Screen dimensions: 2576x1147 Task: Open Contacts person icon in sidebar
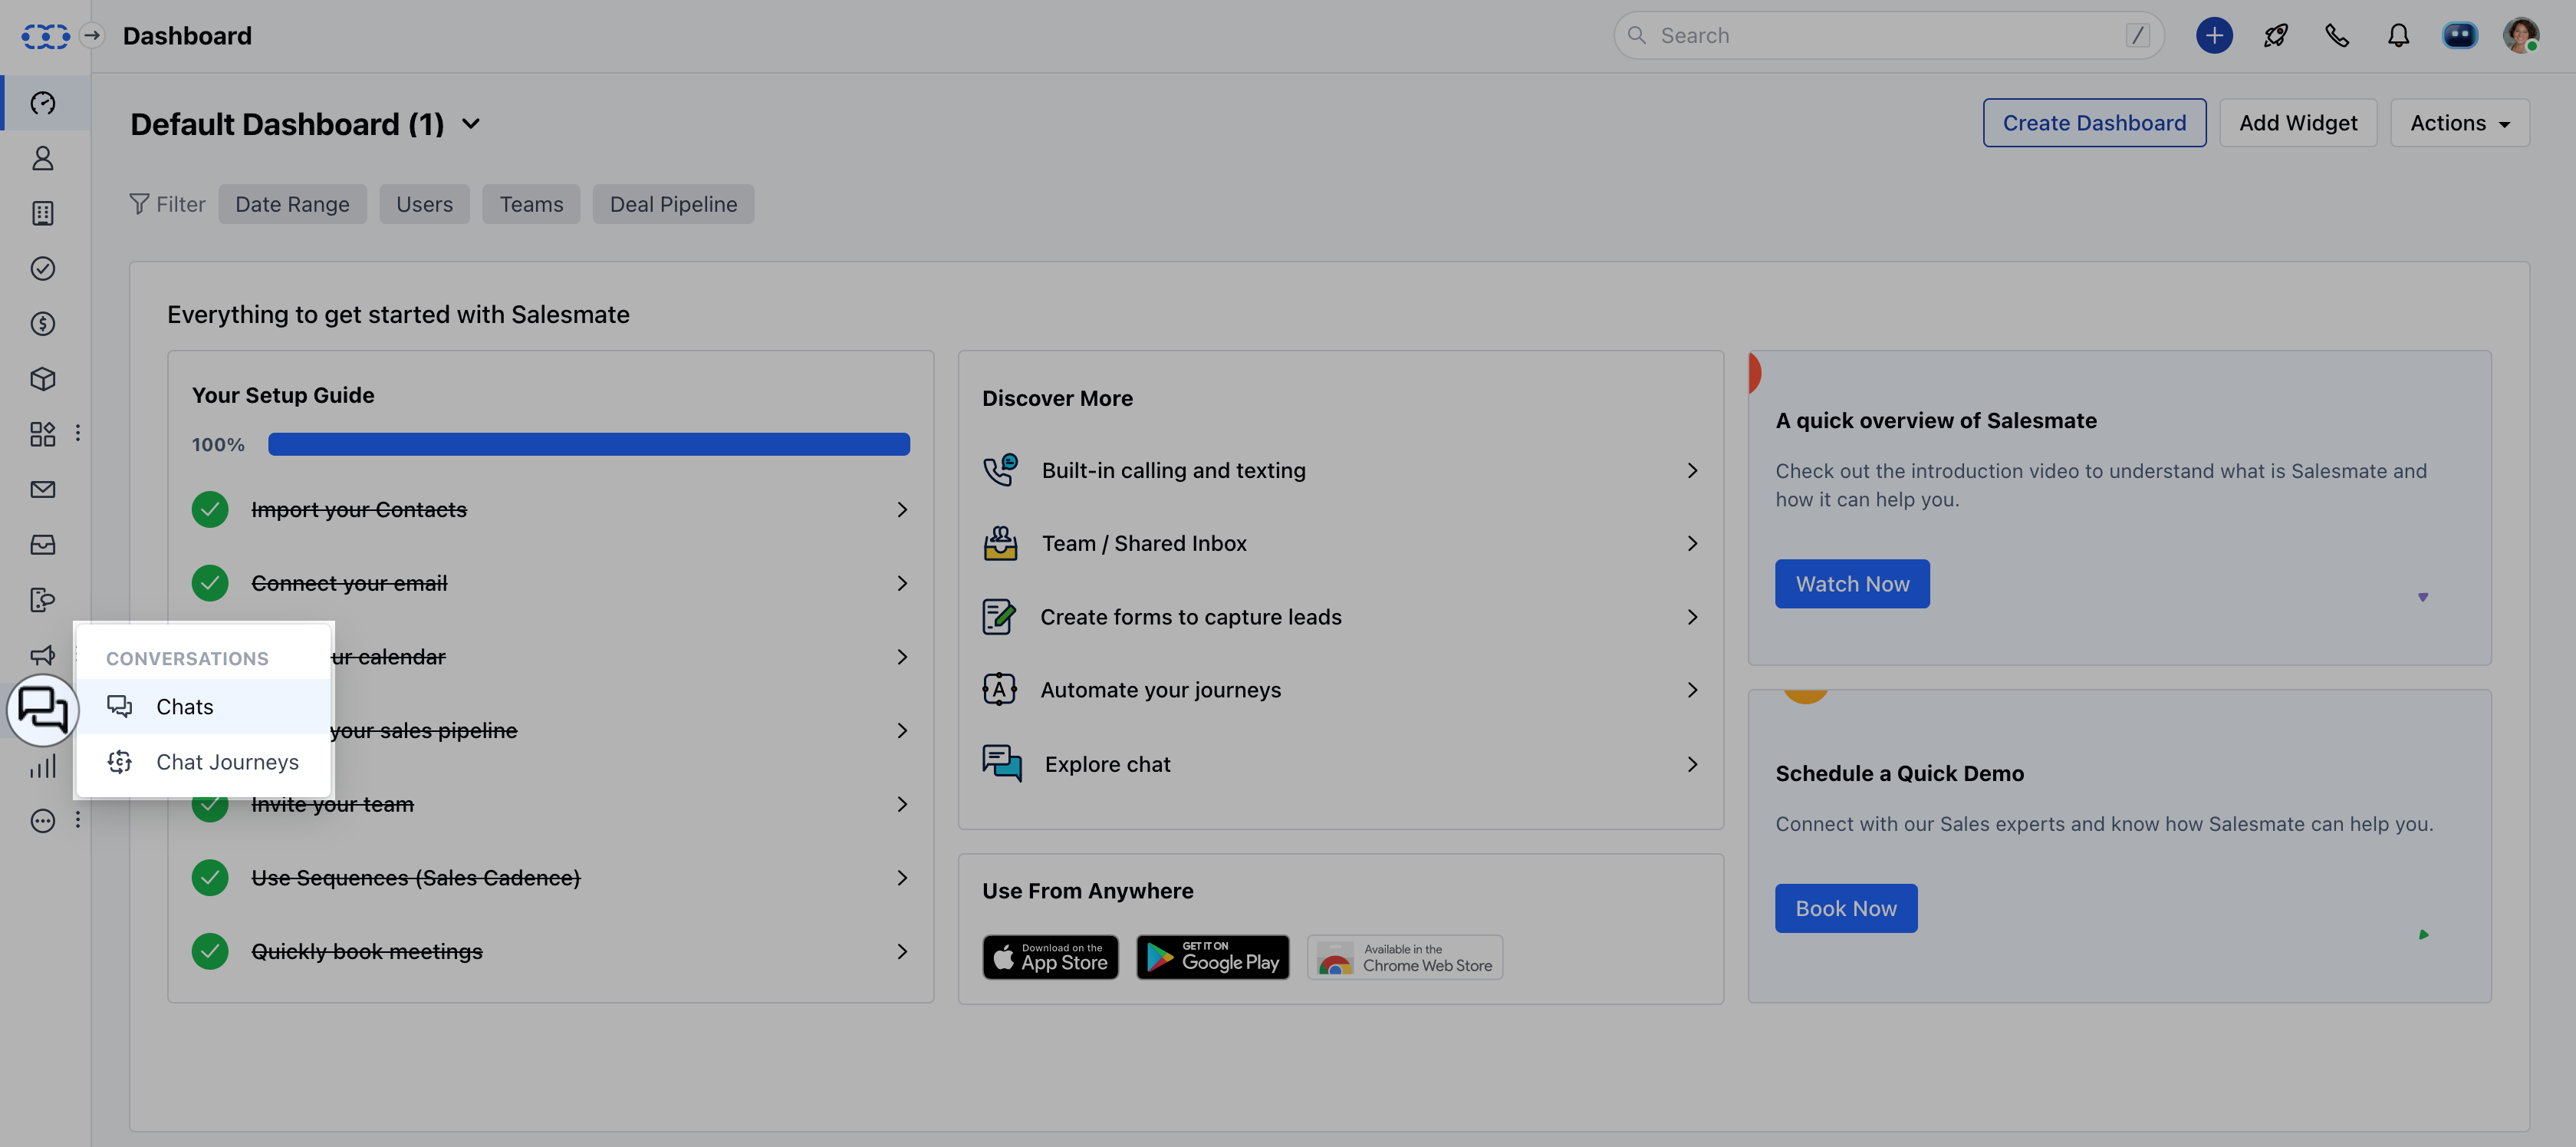tap(43, 158)
